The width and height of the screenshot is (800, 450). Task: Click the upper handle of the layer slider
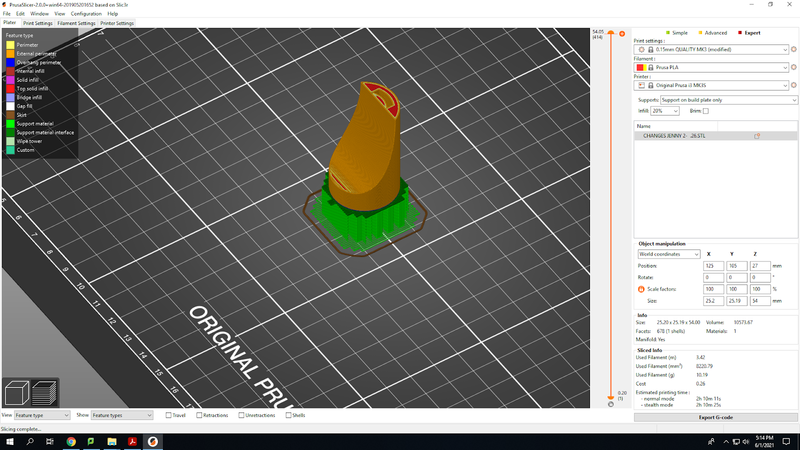pos(611,33)
